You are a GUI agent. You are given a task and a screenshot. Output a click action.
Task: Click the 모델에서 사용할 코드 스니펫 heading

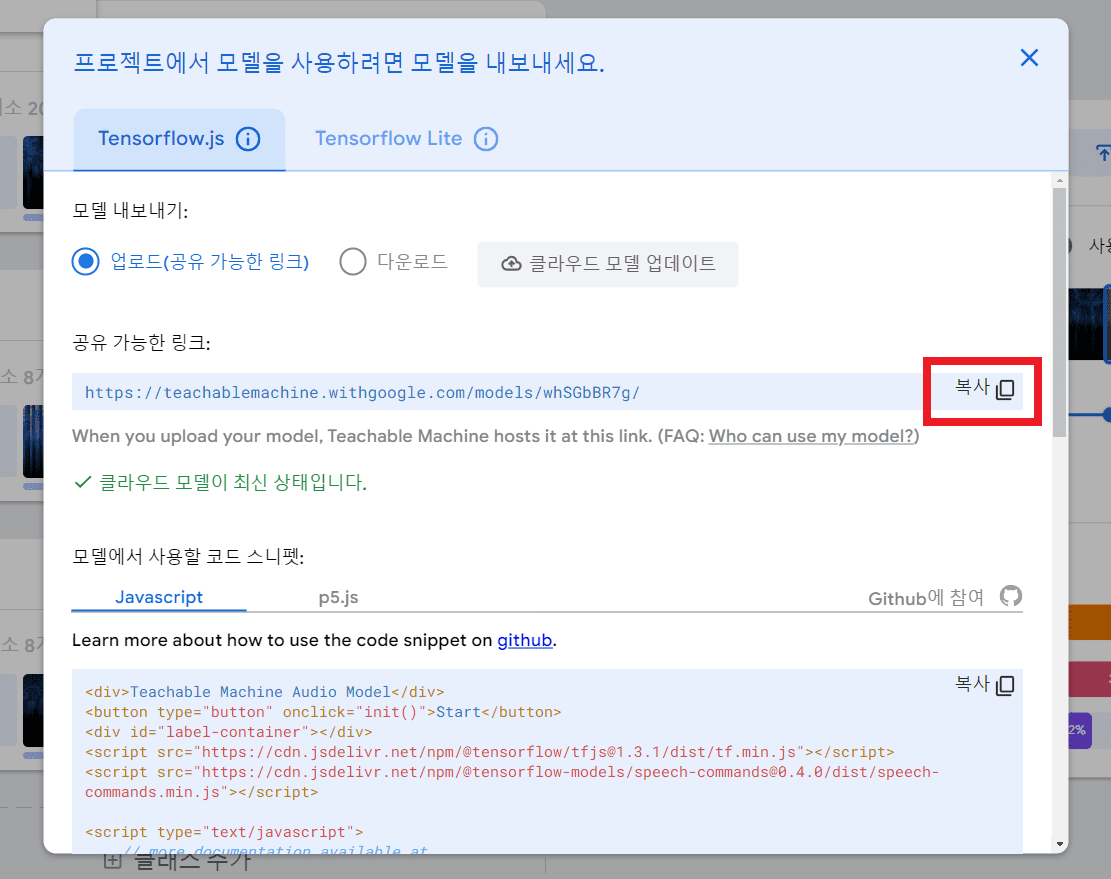click(188, 557)
